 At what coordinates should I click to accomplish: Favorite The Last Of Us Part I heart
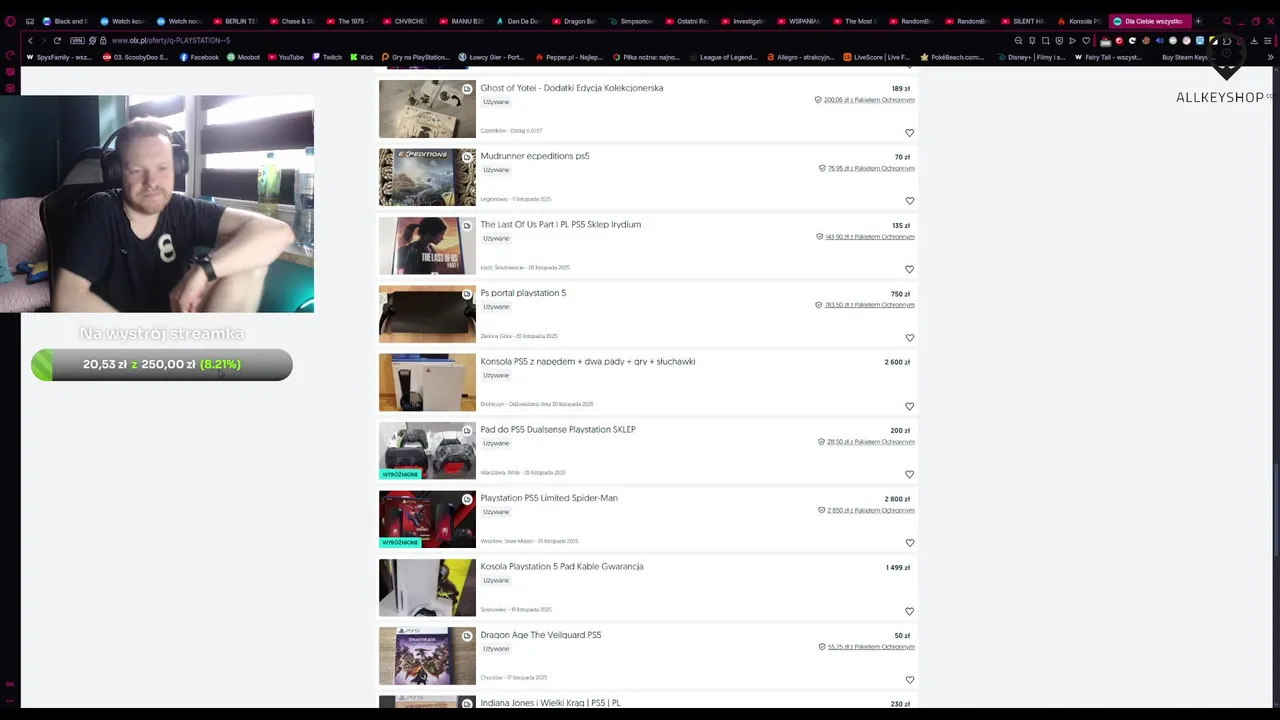[909, 269]
